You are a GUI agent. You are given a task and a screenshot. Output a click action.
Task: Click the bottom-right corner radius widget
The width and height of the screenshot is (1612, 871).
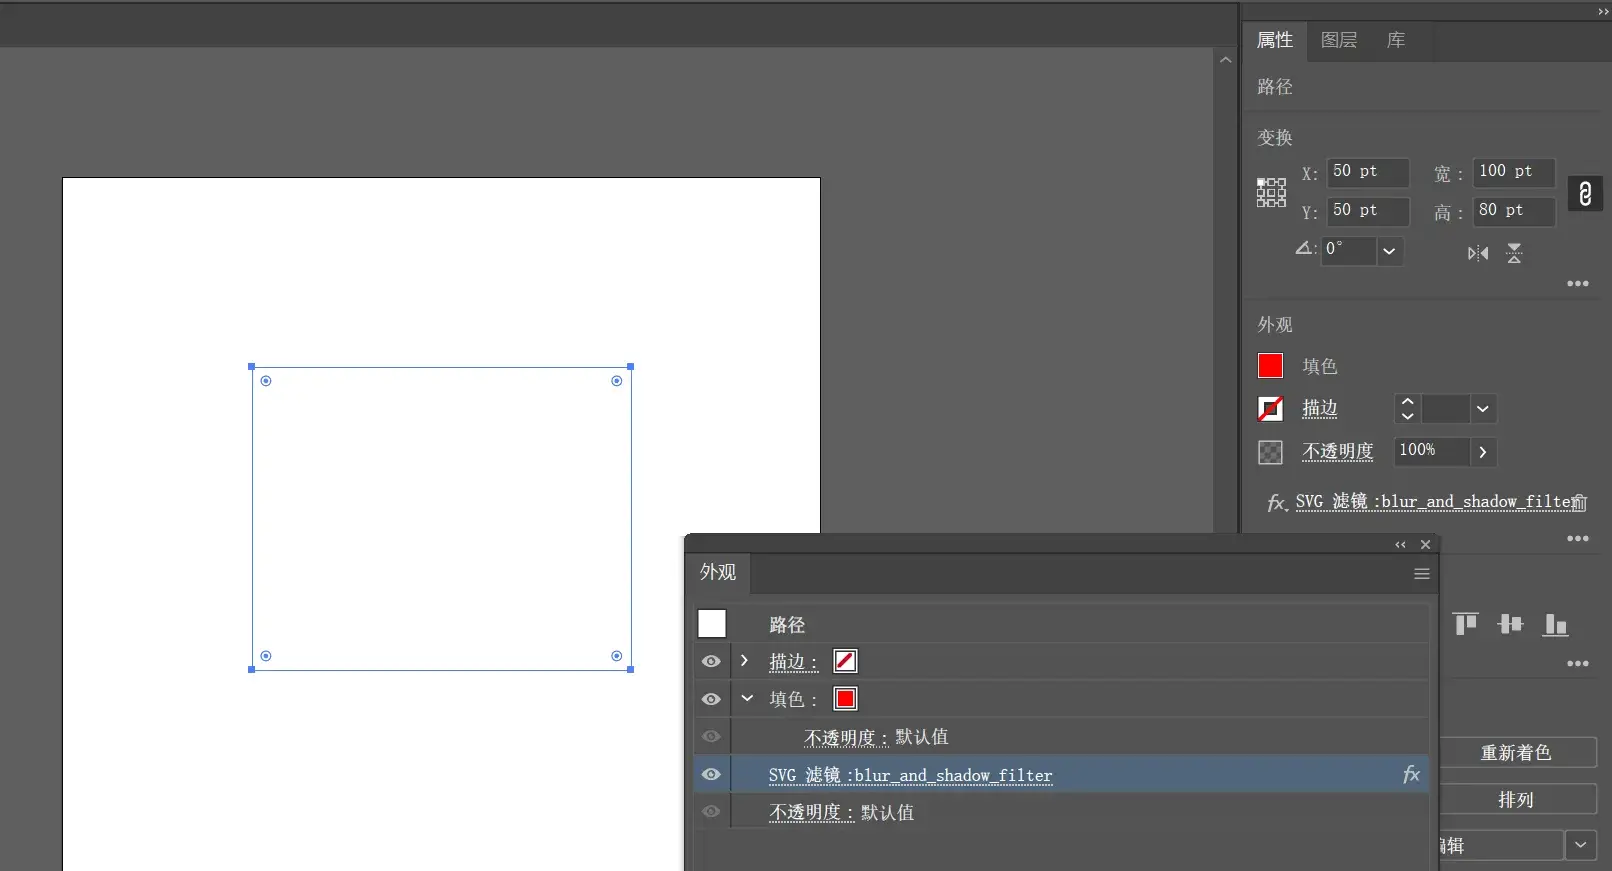pyautogui.click(x=617, y=656)
